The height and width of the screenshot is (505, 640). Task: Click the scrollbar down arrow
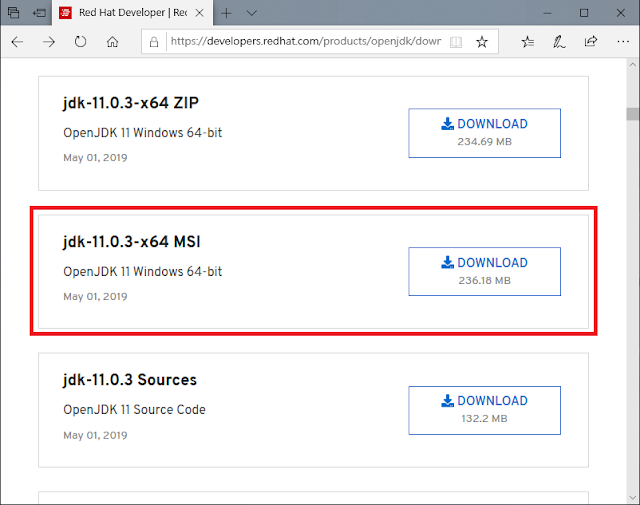pos(633,498)
